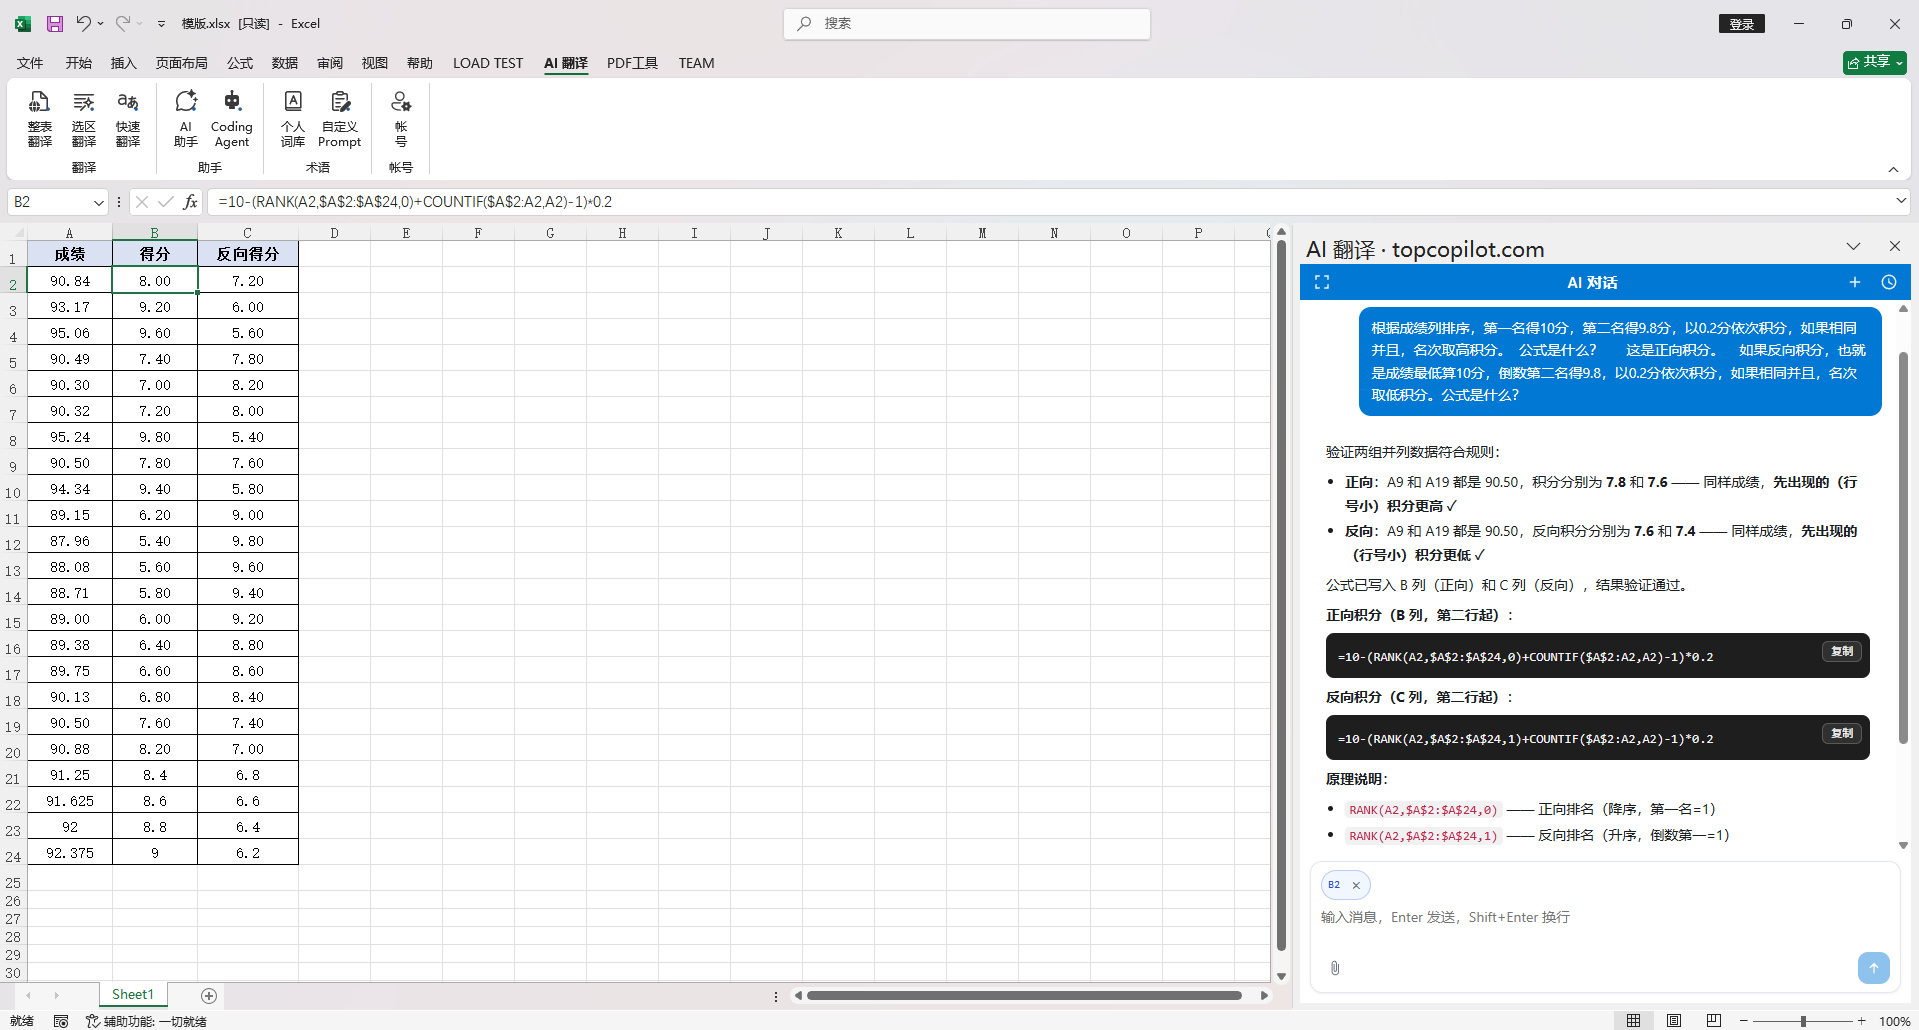
Task: Copy the 反向积分 formula with 复制
Action: tap(1842, 733)
